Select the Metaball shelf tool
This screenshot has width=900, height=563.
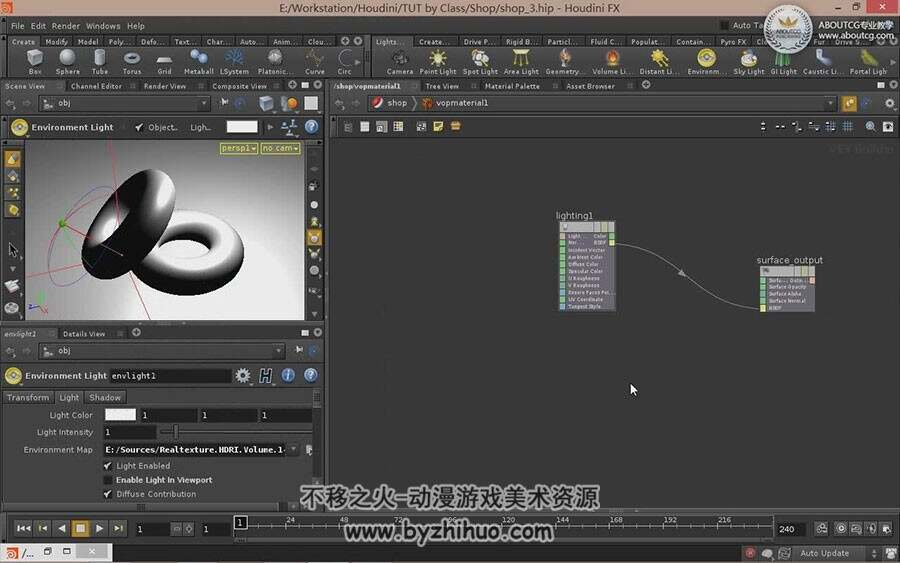coord(199,61)
